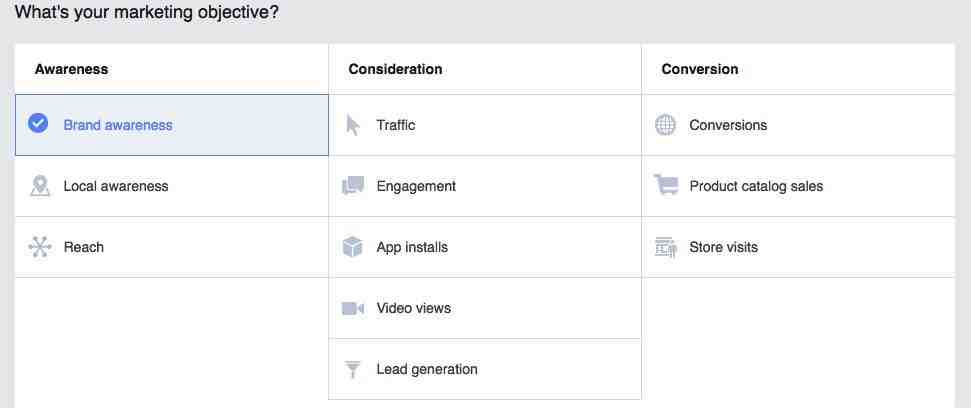The height and width of the screenshot is (408, 971).
Task: Click the Consideration column heading
Action: [x=395, y=69]
